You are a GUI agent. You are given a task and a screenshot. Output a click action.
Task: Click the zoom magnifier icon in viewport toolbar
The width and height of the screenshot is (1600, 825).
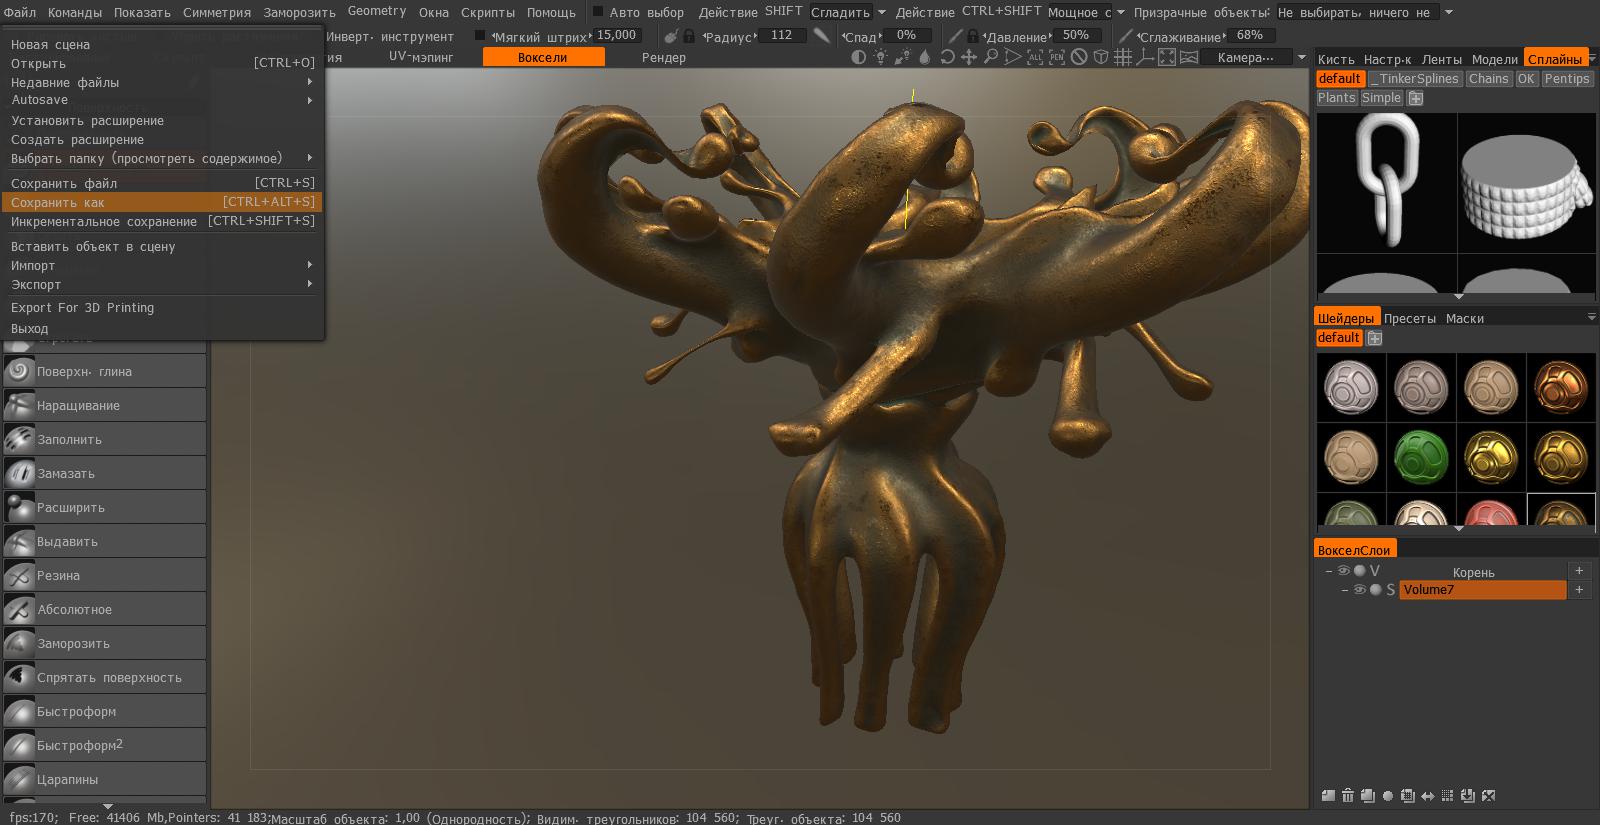pos(991,57)
